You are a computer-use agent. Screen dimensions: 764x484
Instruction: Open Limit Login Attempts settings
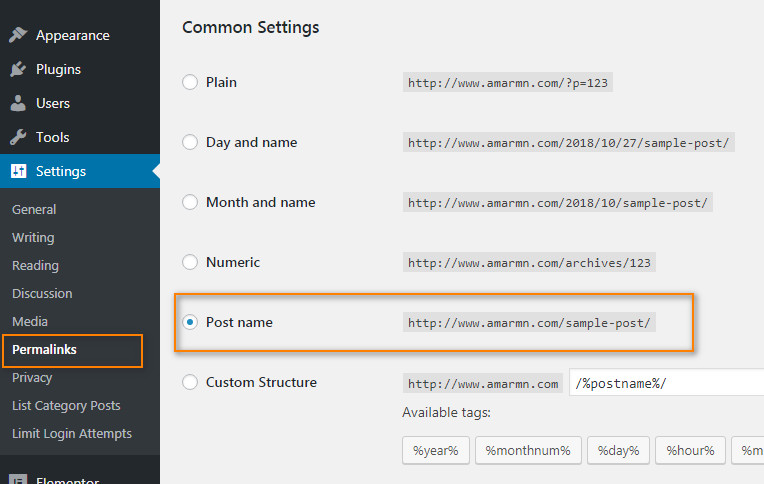pyautogui.click(x=72, y=434)
